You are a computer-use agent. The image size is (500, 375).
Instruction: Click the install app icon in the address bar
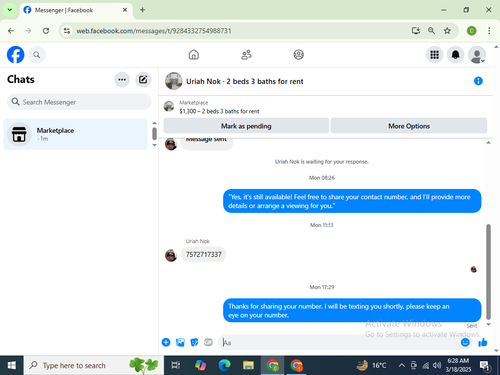[x=415, y=31]
